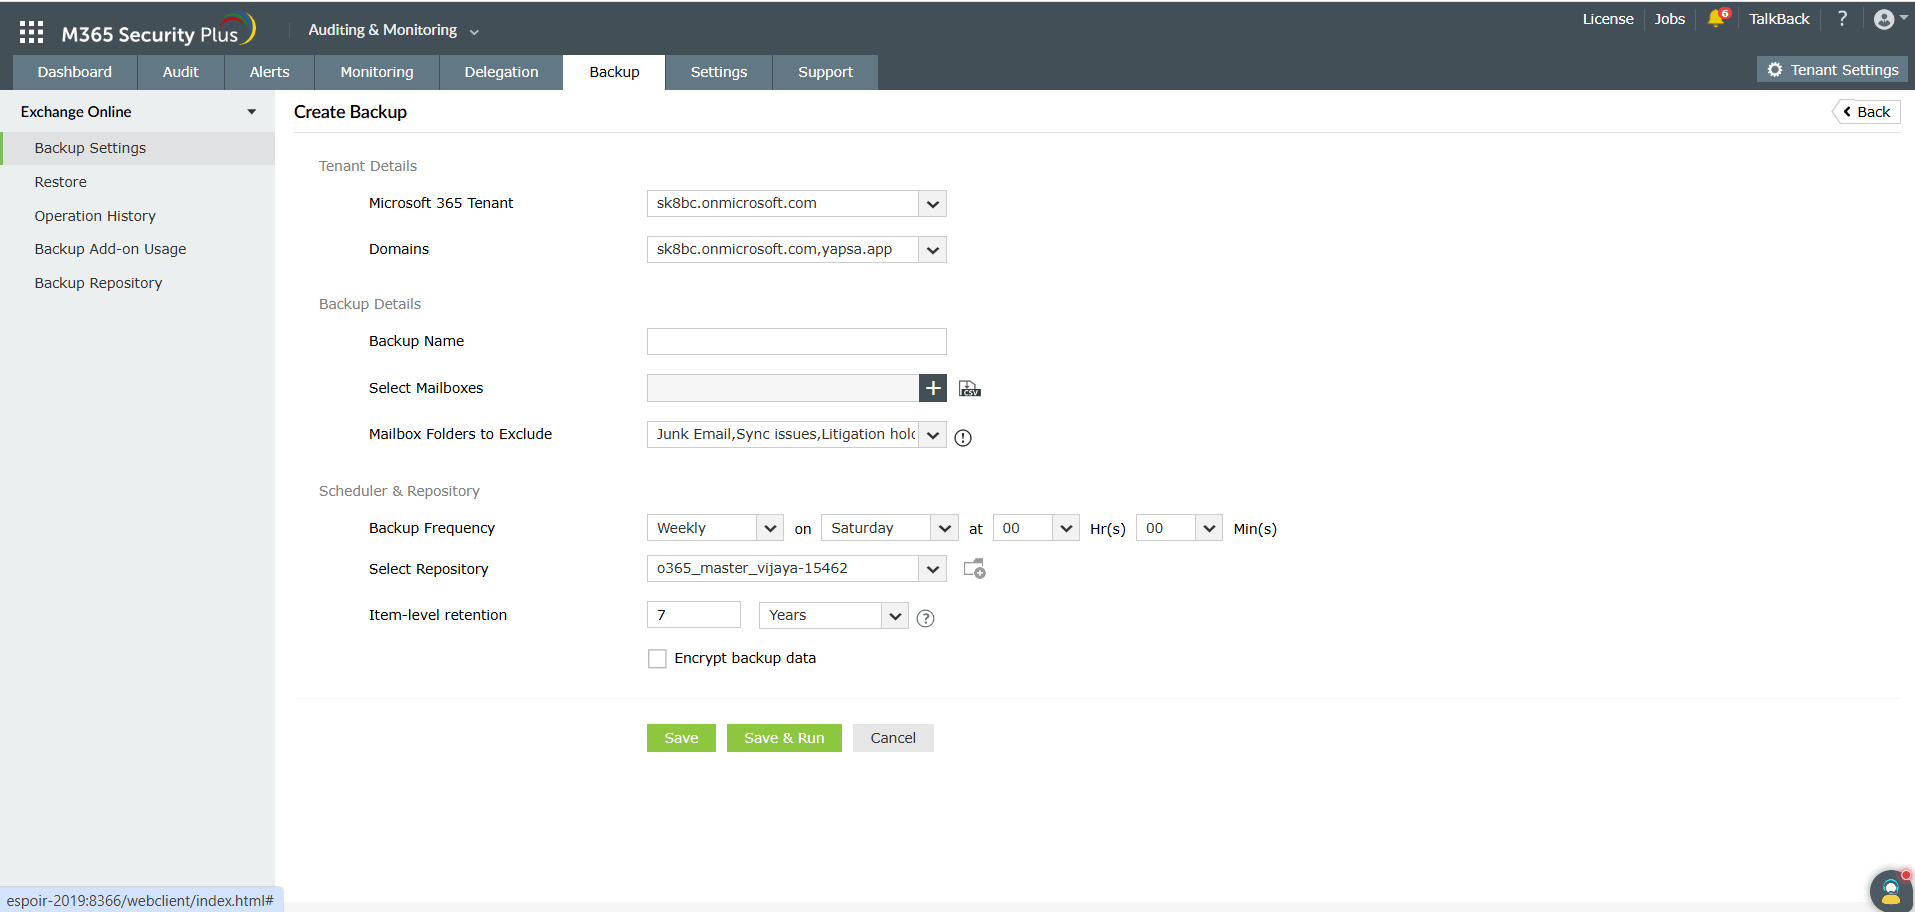Click the Save button
The image size is (1915, 912).
[681, 738]
